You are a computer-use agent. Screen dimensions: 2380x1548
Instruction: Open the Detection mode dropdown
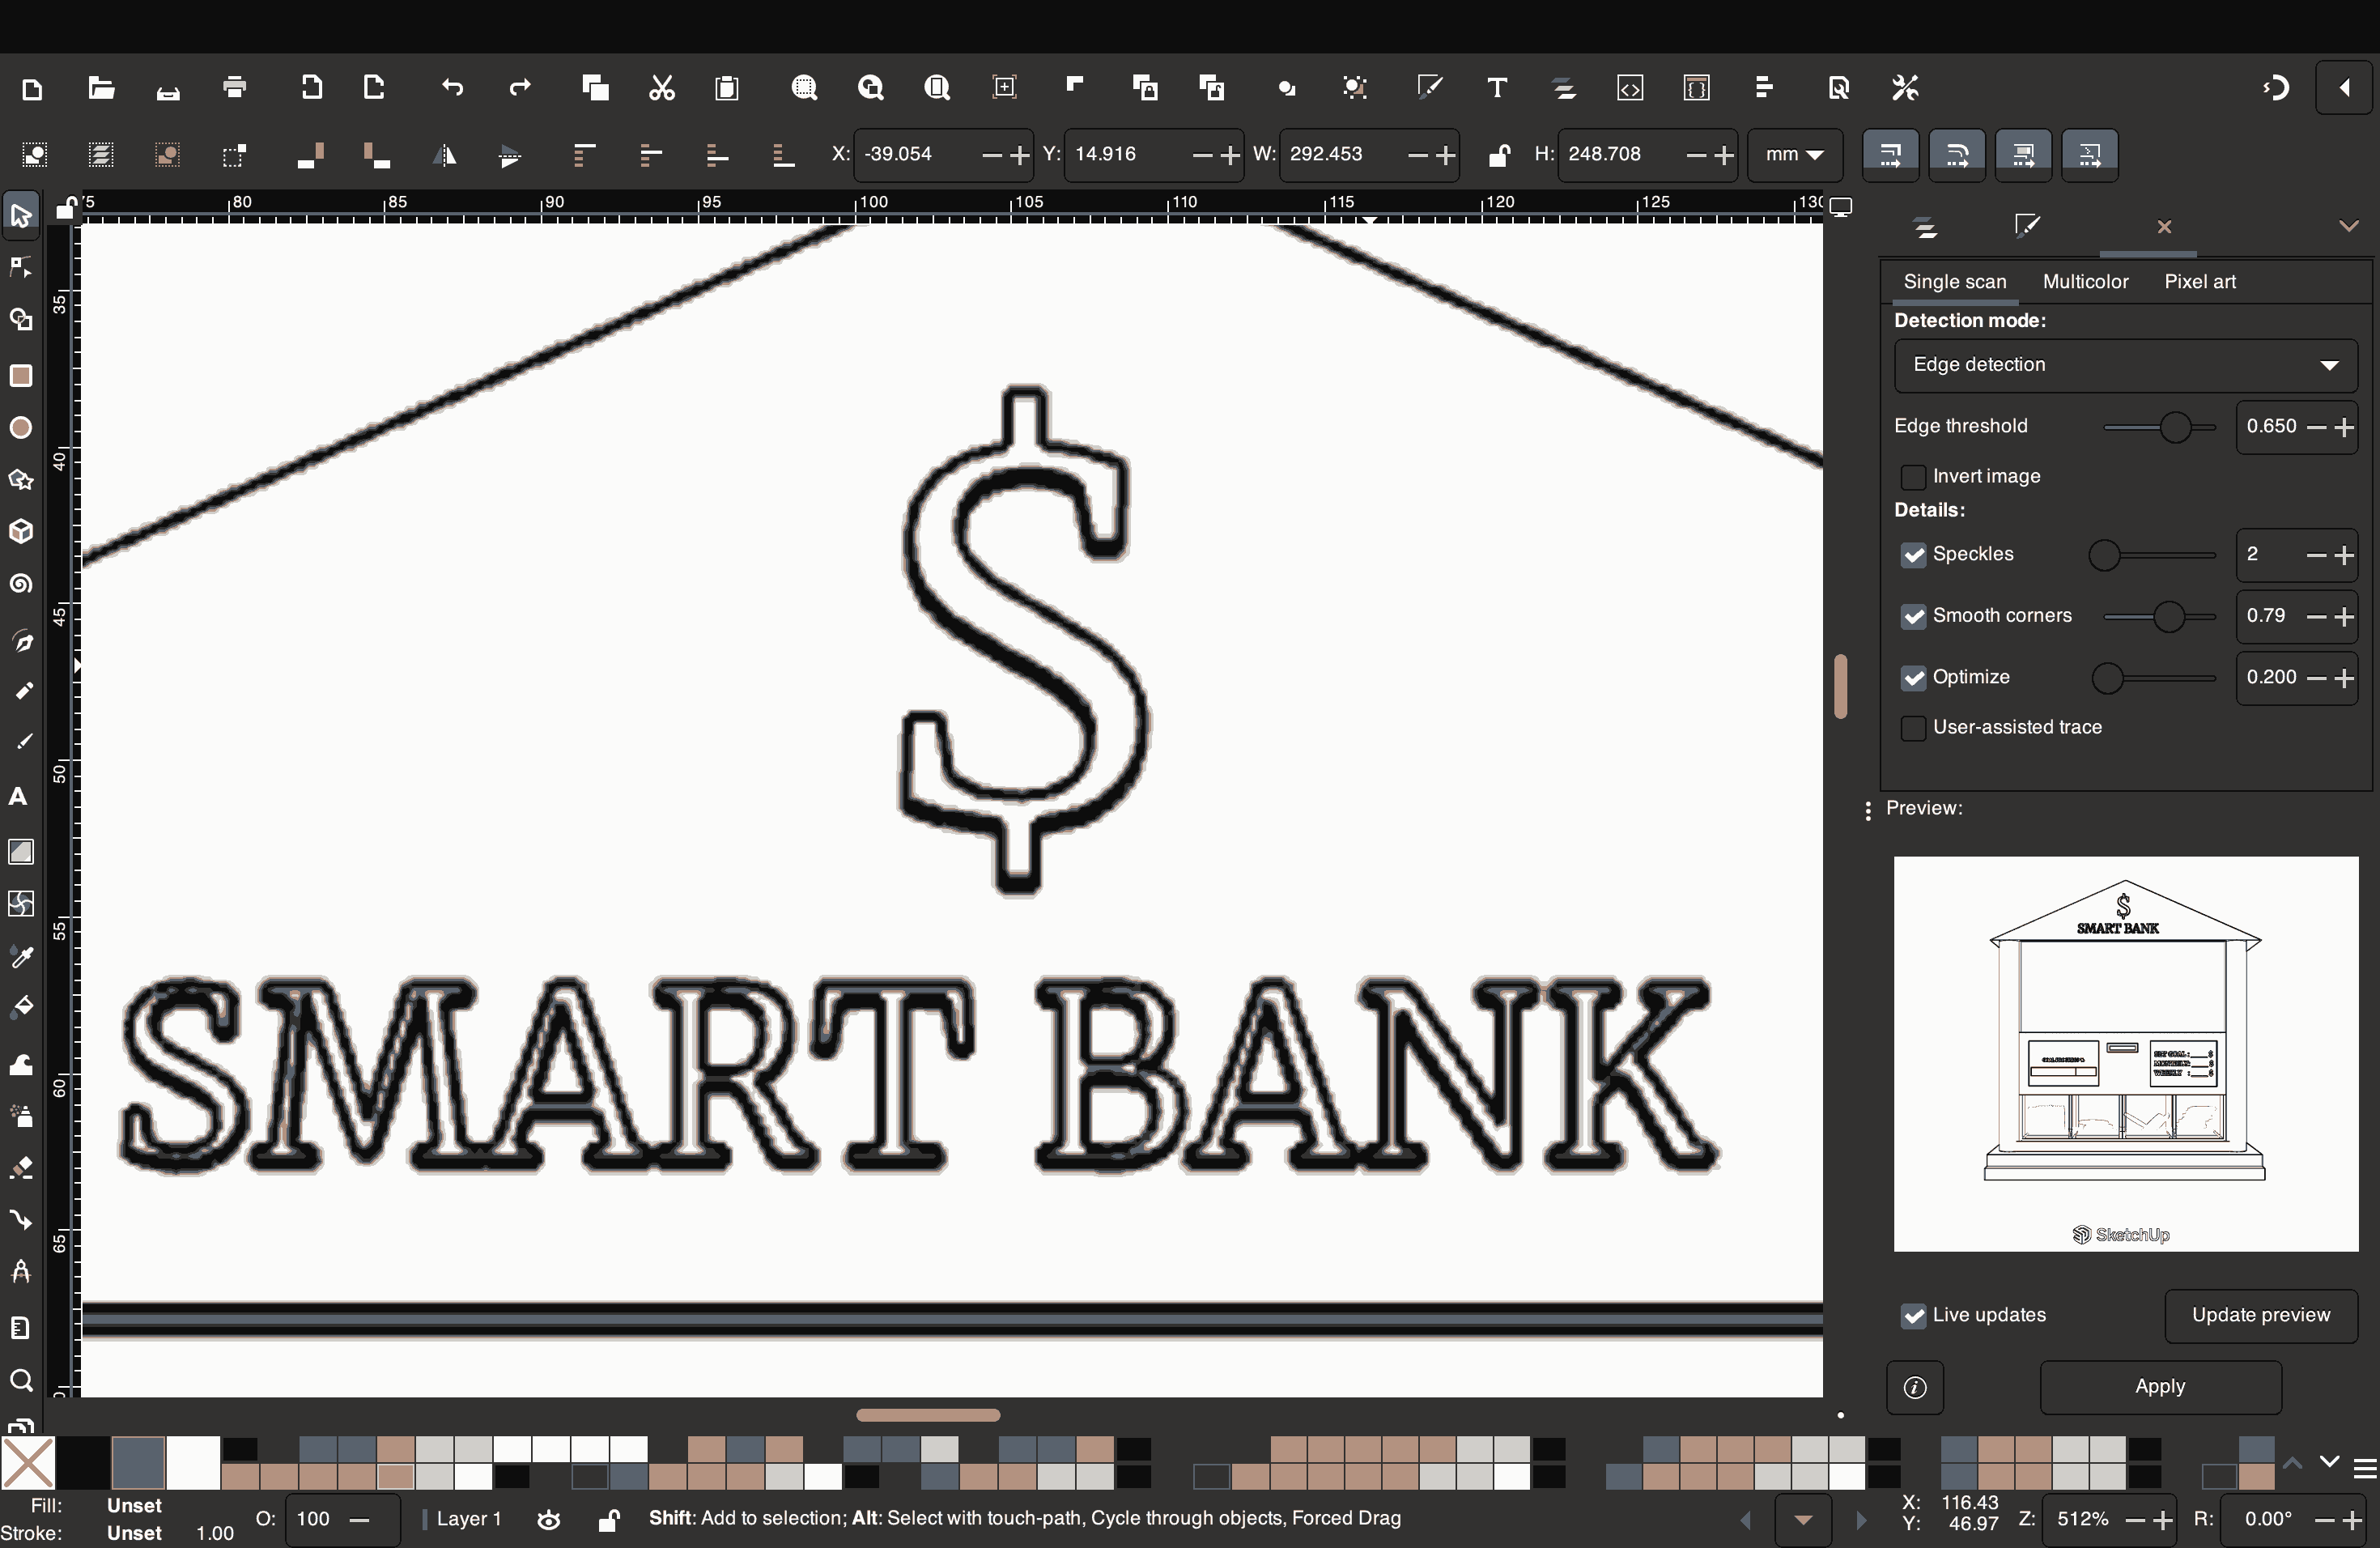click(2125, 365)
